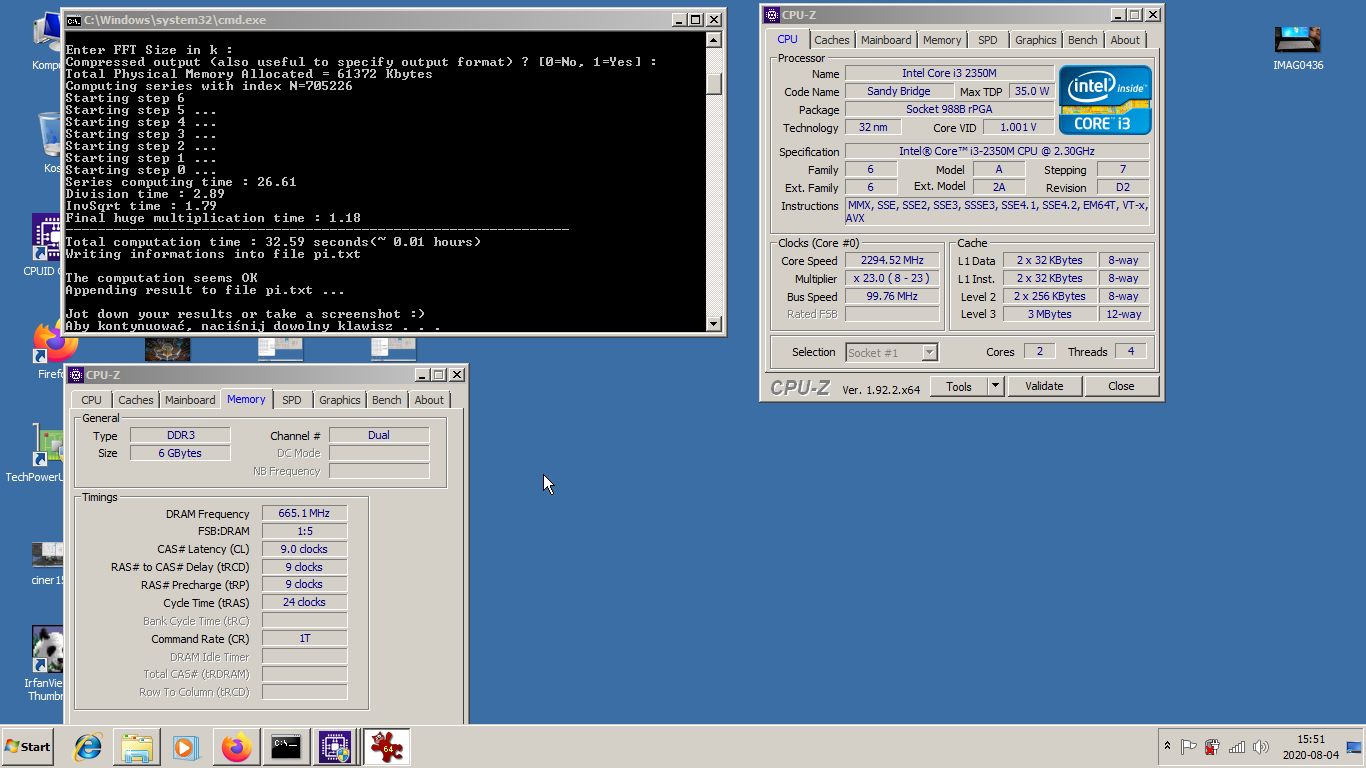The height and width of the screenshot is (768, 1366).
Task: Click the DRAM Frequency 665.1 MHz value
Action: click(304, 513)
